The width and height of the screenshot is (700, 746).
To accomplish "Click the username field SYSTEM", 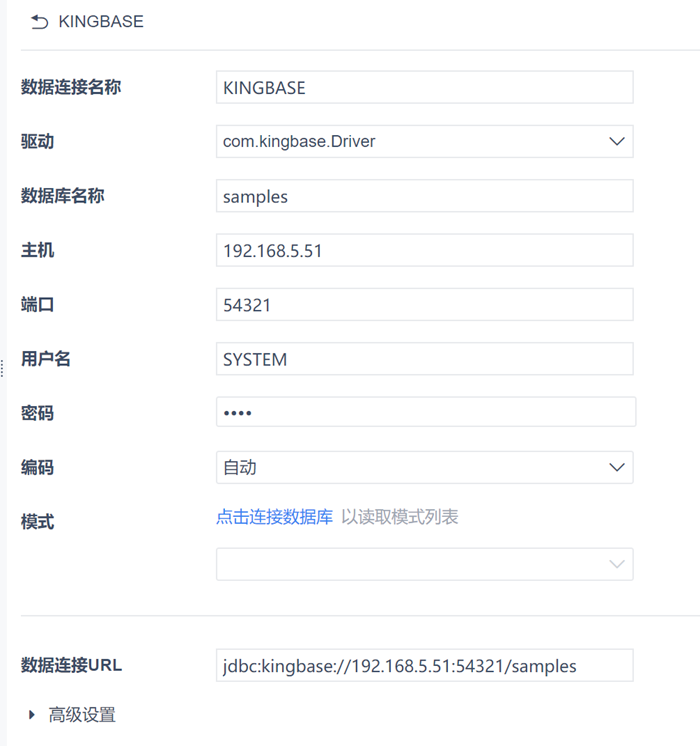I will pyautogui.click(x=424, y=359).
